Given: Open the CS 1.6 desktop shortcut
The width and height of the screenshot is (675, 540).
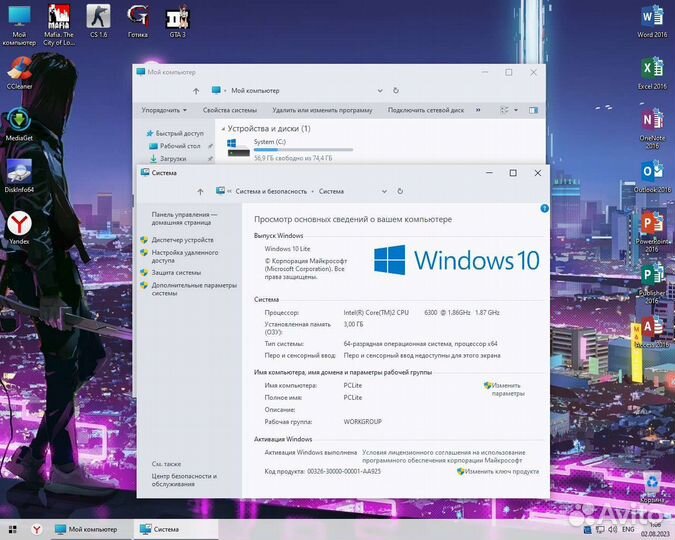Looking at the screenshot, I should (99, 21).
